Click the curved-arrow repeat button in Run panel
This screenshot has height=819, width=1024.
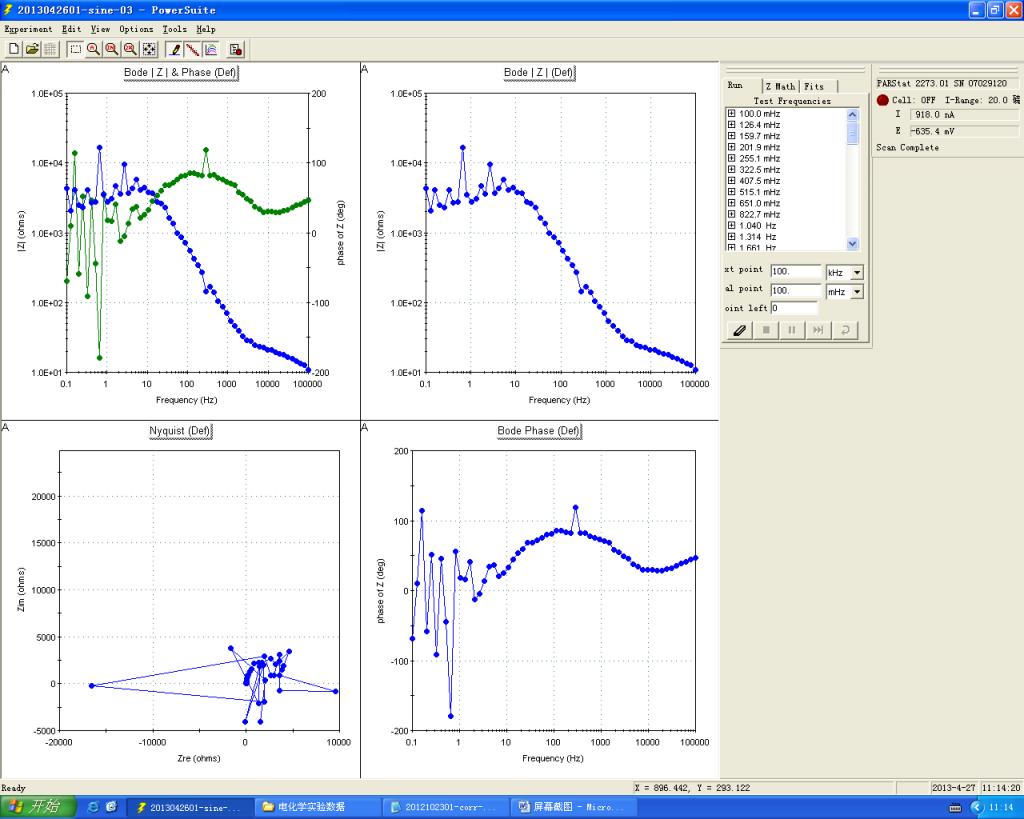click(x=845, y=330)
